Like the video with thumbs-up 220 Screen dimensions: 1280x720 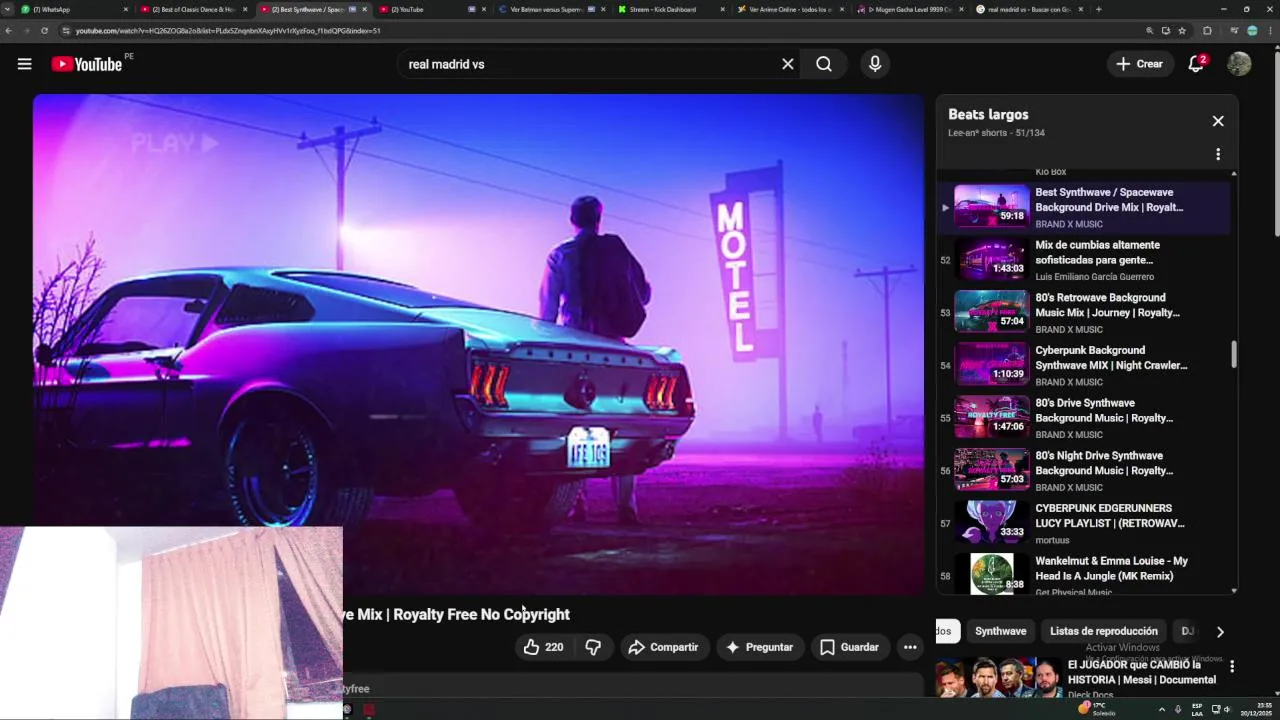pyautogui.click(x=543, y=647)
